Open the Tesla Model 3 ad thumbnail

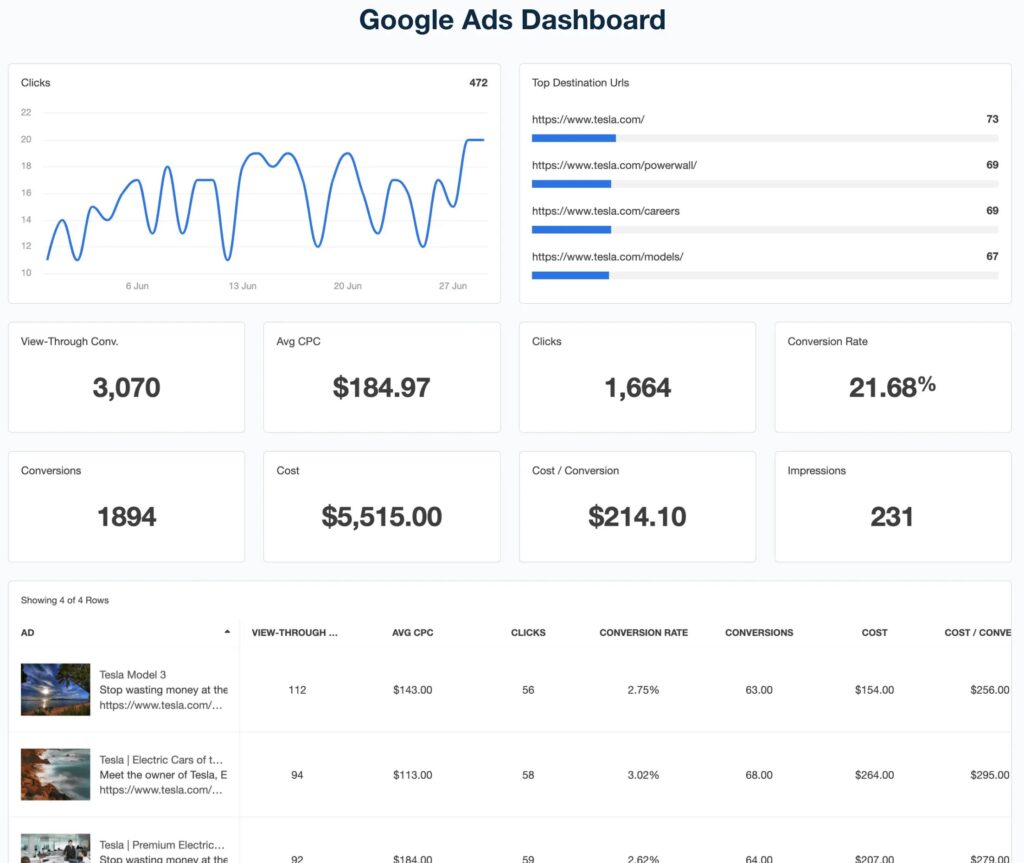pos(54,690)
